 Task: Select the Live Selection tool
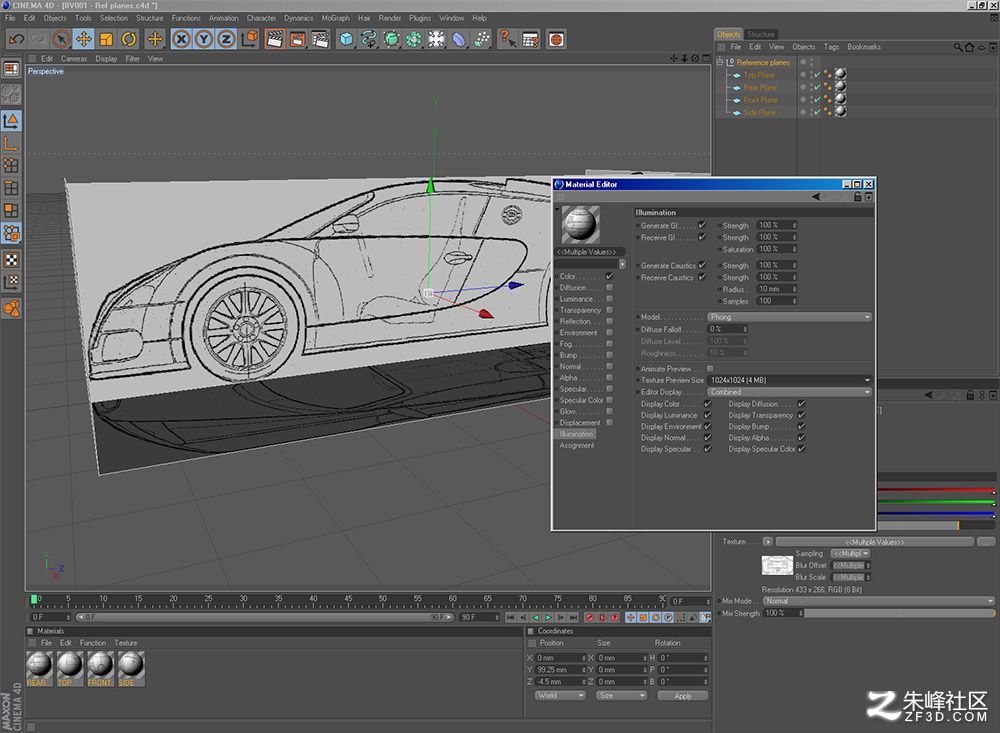point(61,40)
